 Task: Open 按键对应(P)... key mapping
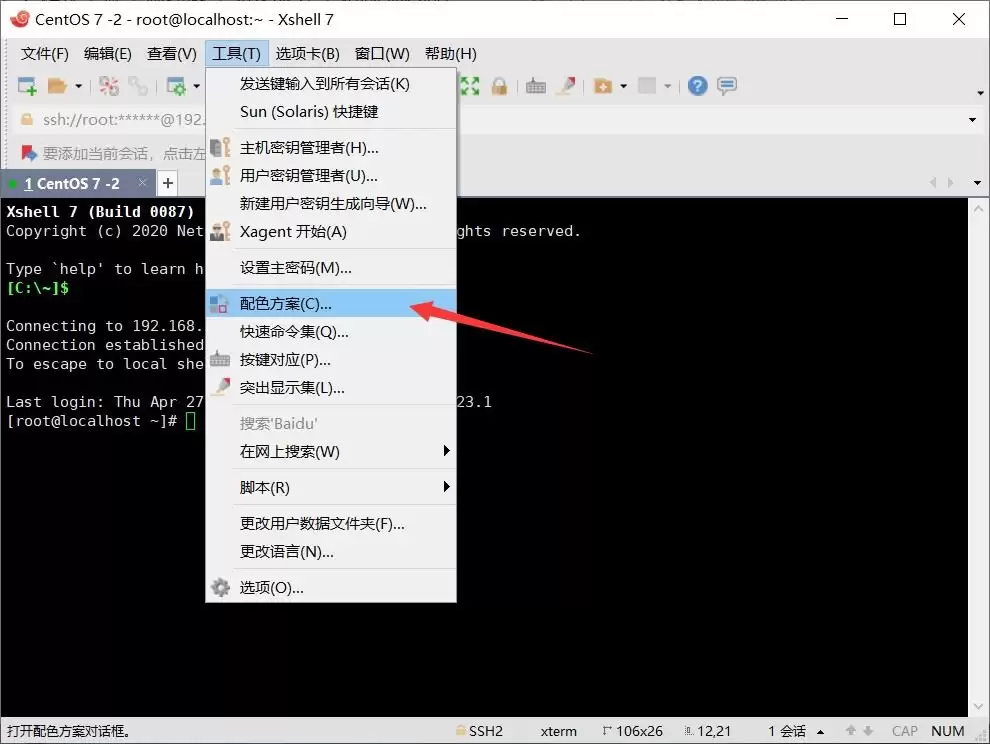pyautogui.click(x=331, y=360)
